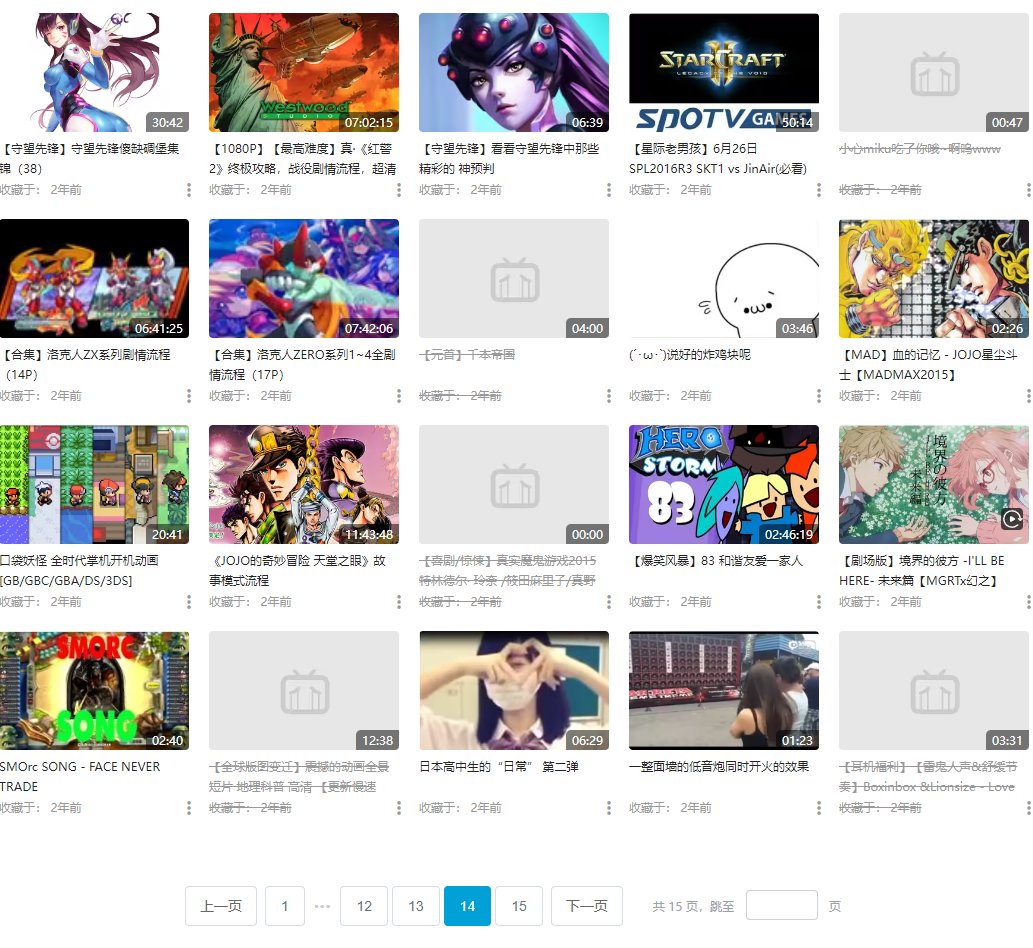Open title link 一整面墙的低音炮同时开火的效果
The width and height of the screenshot is (1033, 948).
pyautogui.click(x=719, y=767)
